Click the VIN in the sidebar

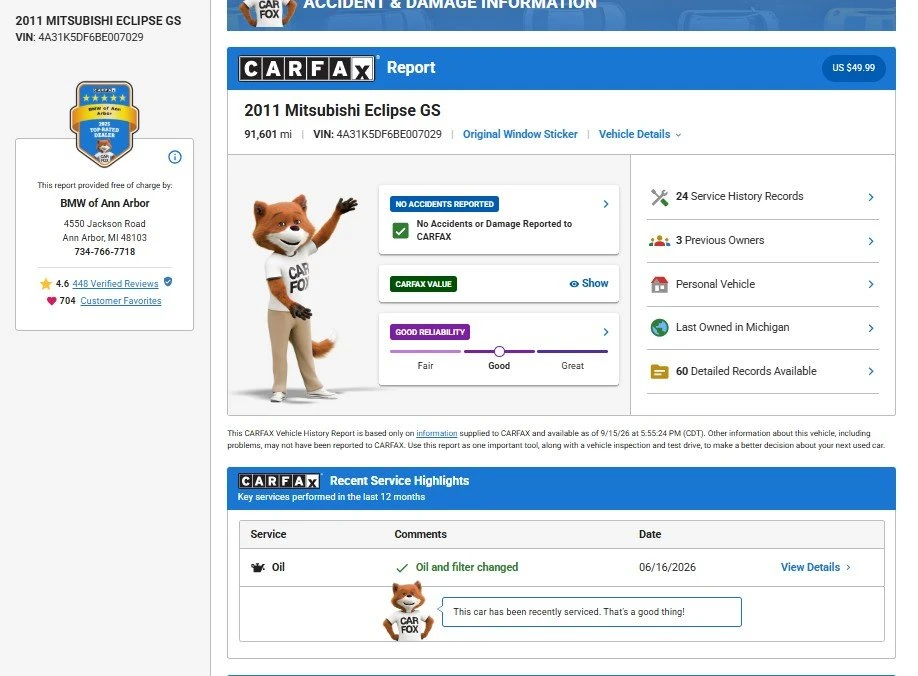pyautogui.click(x=79, y=37)
